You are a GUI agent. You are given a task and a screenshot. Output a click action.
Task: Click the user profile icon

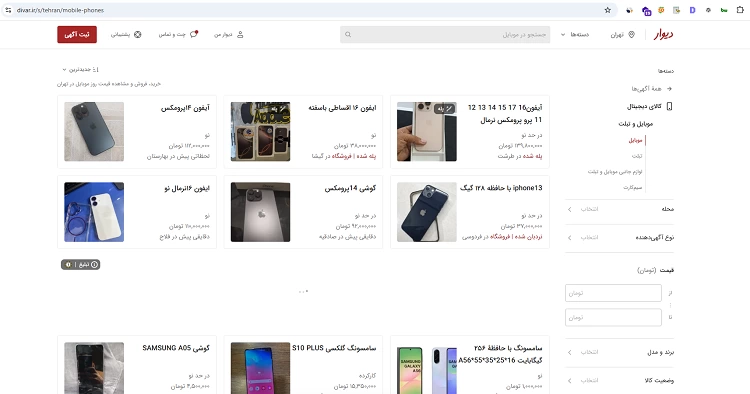[x=240, y=34]
